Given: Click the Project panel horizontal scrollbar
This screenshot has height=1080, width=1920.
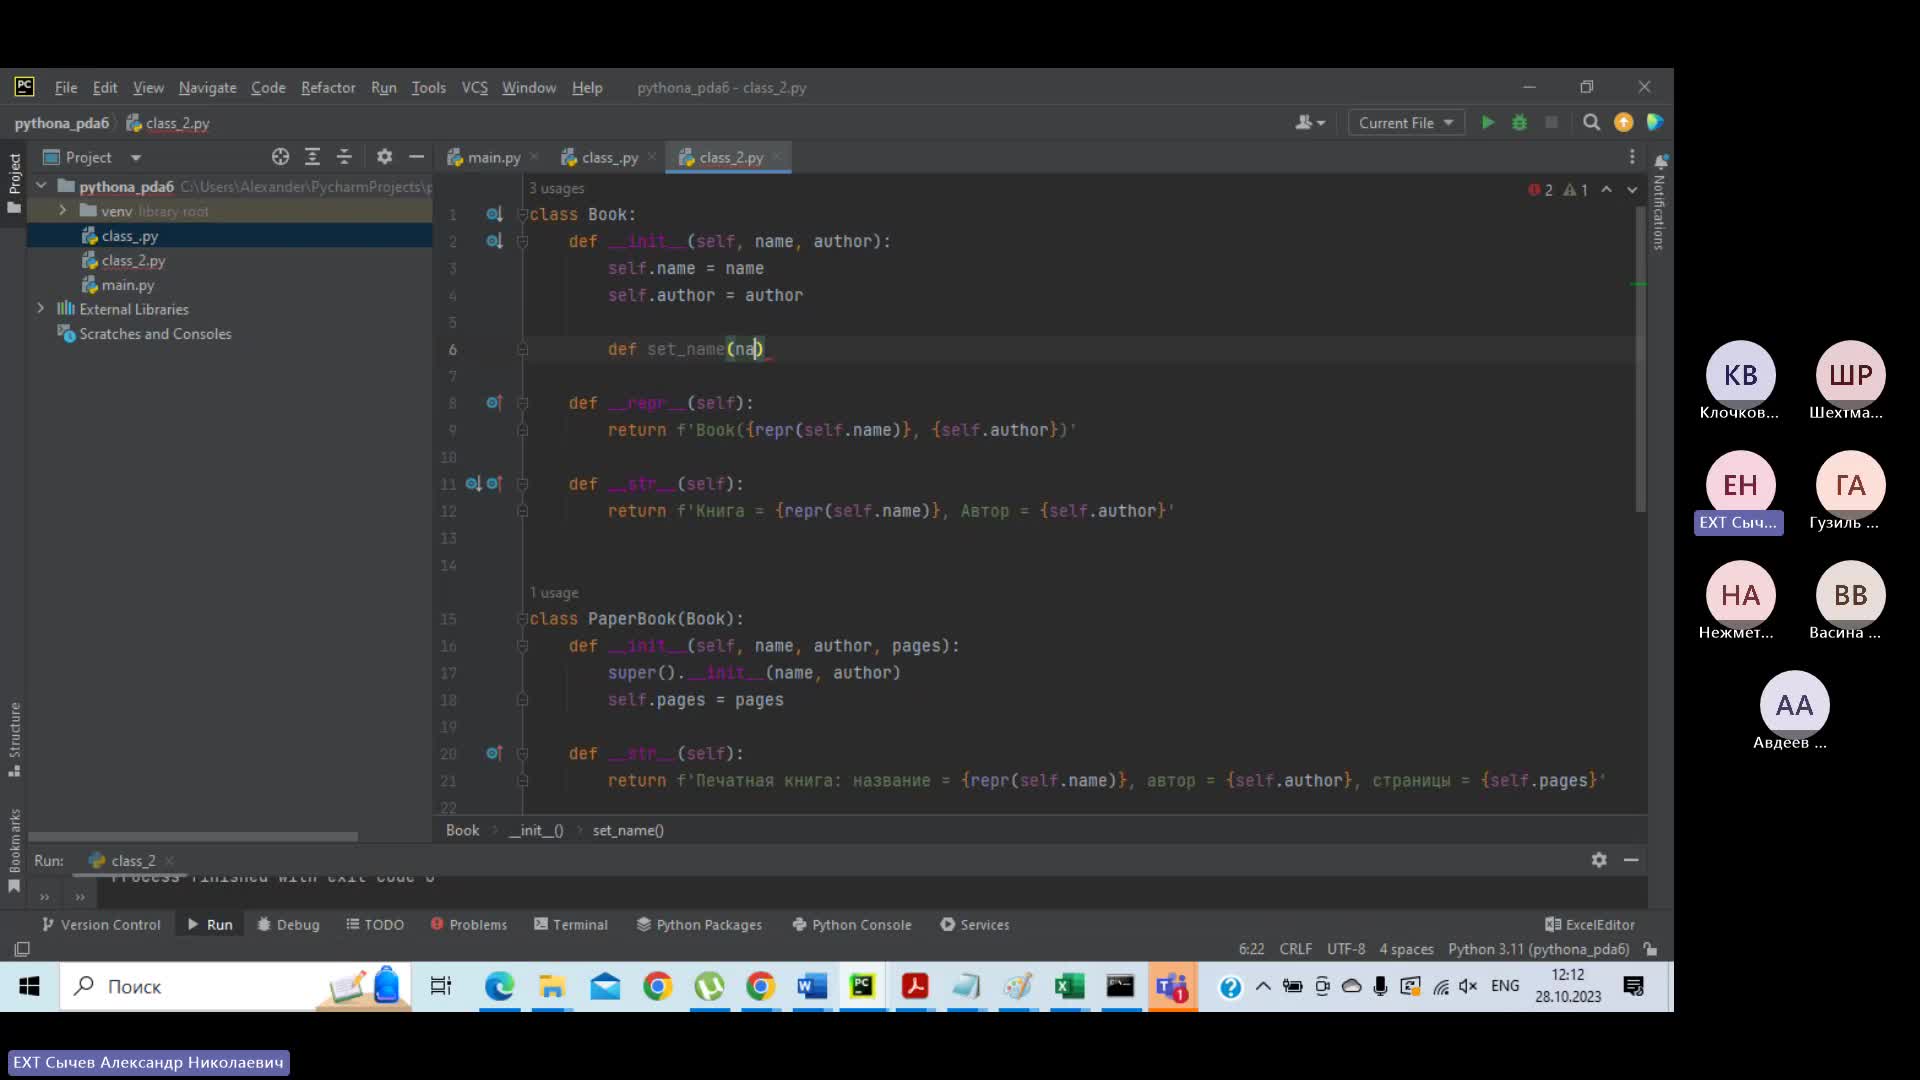Looking at the screenshot, I should click(193, 836).
